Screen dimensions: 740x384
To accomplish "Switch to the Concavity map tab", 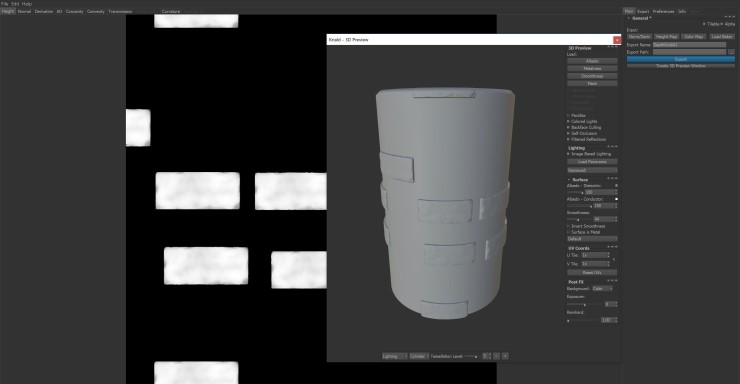I will point(75,11).
